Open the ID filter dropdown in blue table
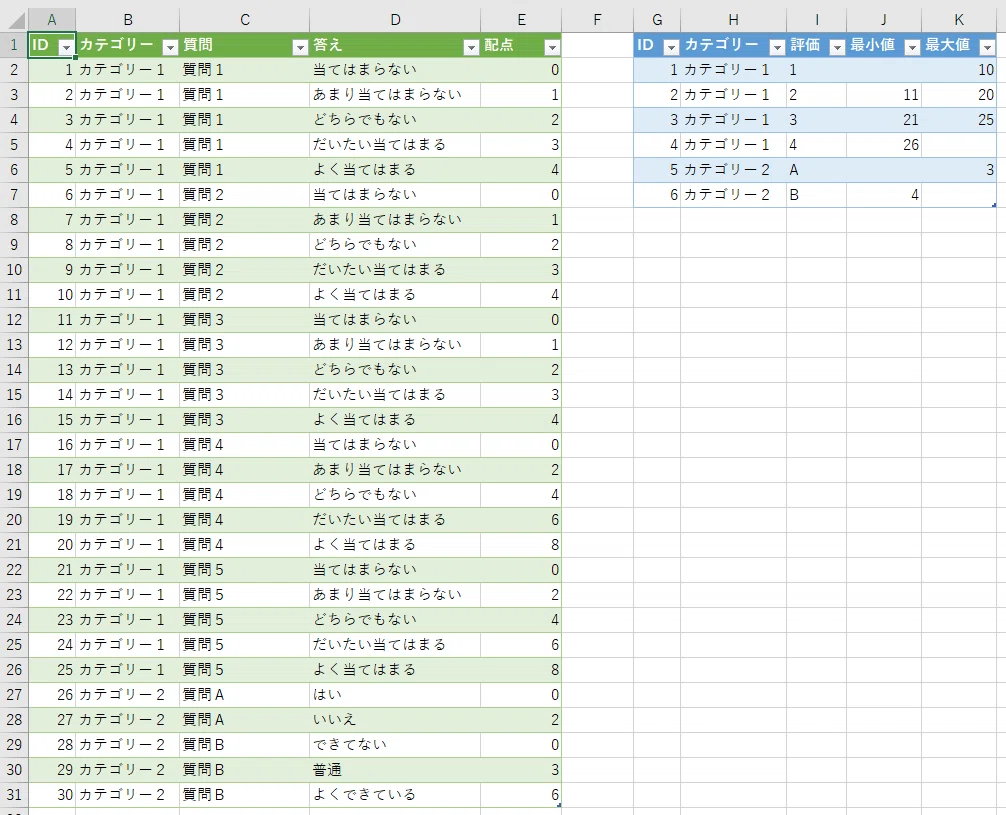 pos(671,47)
